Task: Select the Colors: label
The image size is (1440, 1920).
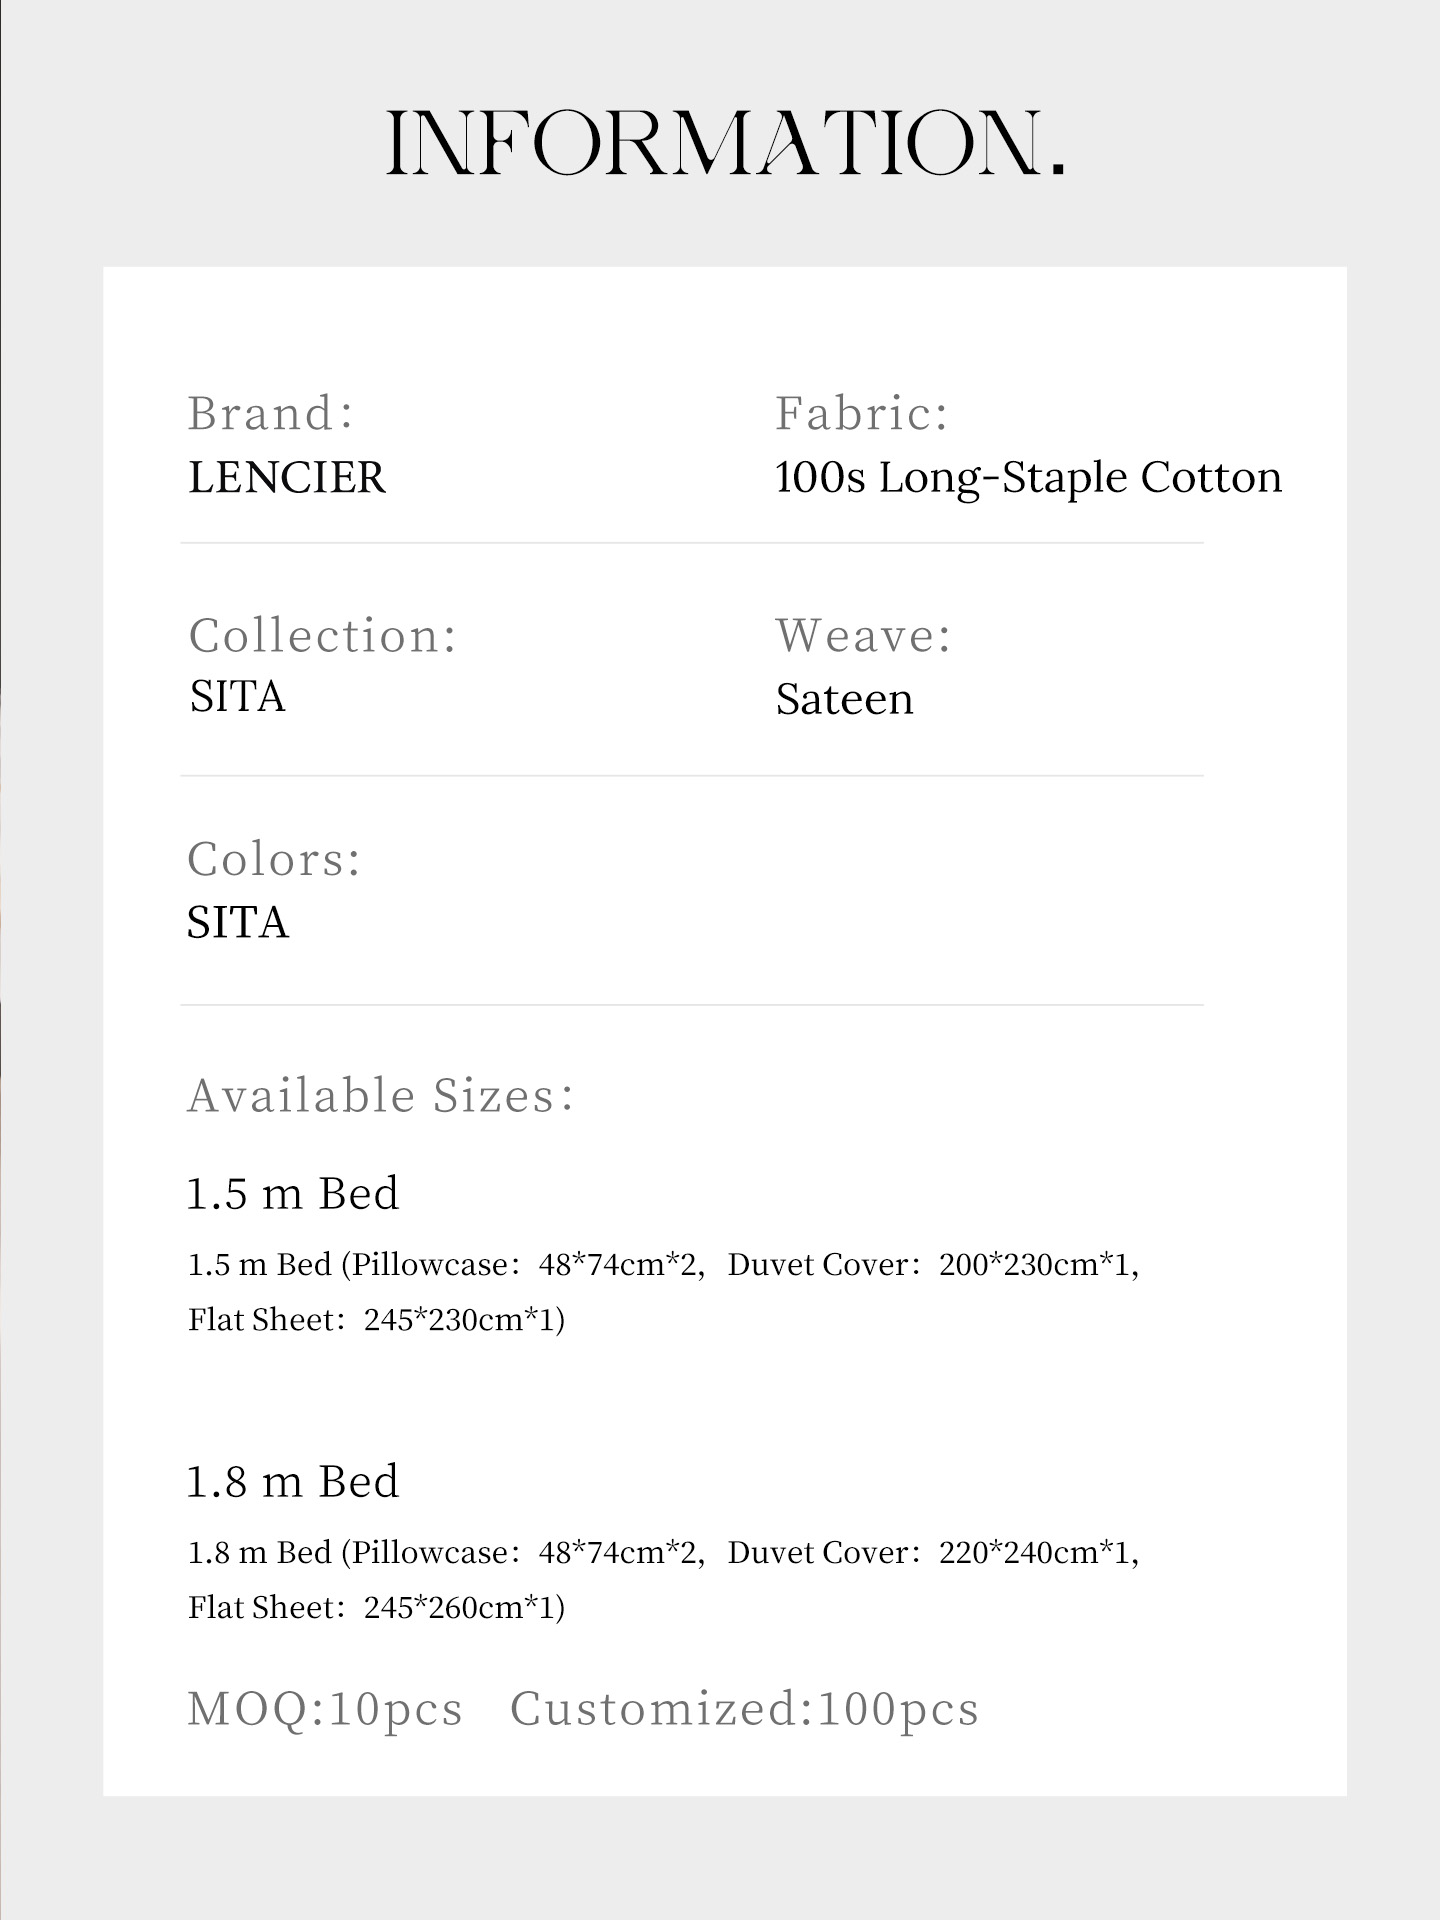Action: pyautogui.click(x=274, y=859)
